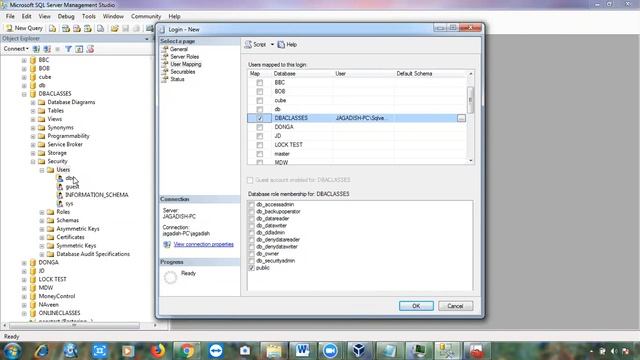Check the BBC database map checkbox
The height and width of the screenshot is (360, 640).
pyautogui.click(x=260, y=83)
